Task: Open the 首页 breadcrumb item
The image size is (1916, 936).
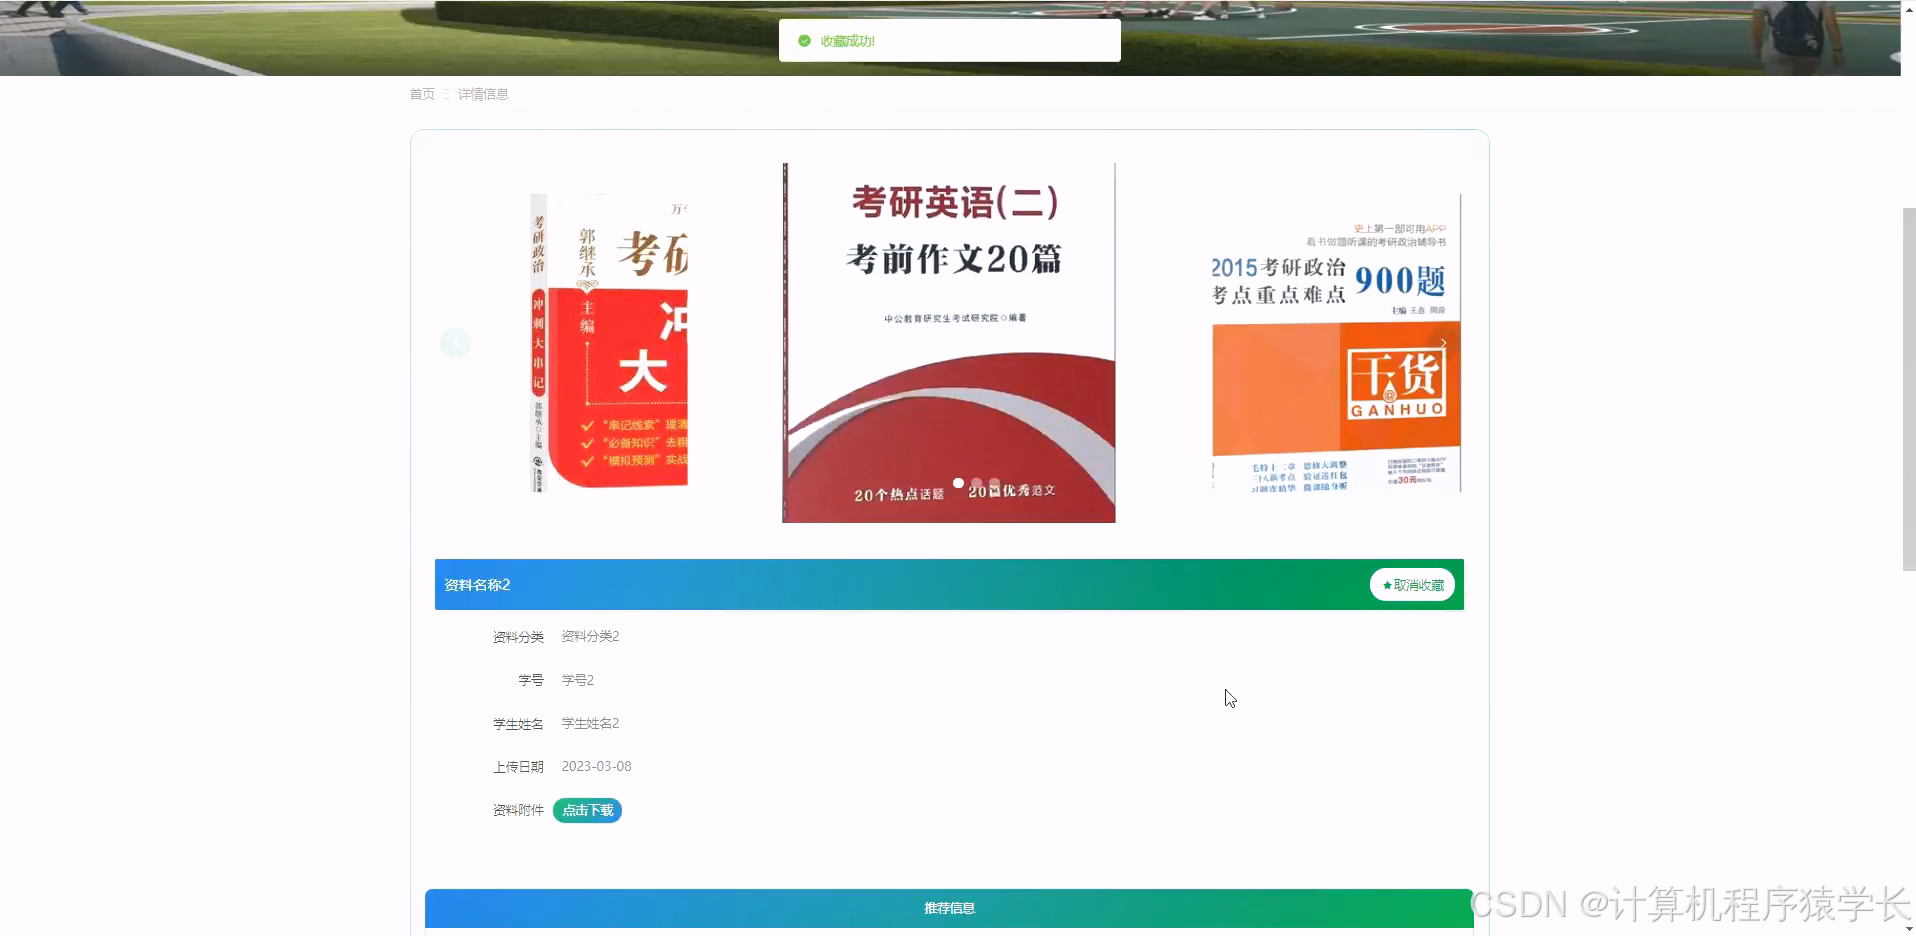Action: tap(421, 94)
